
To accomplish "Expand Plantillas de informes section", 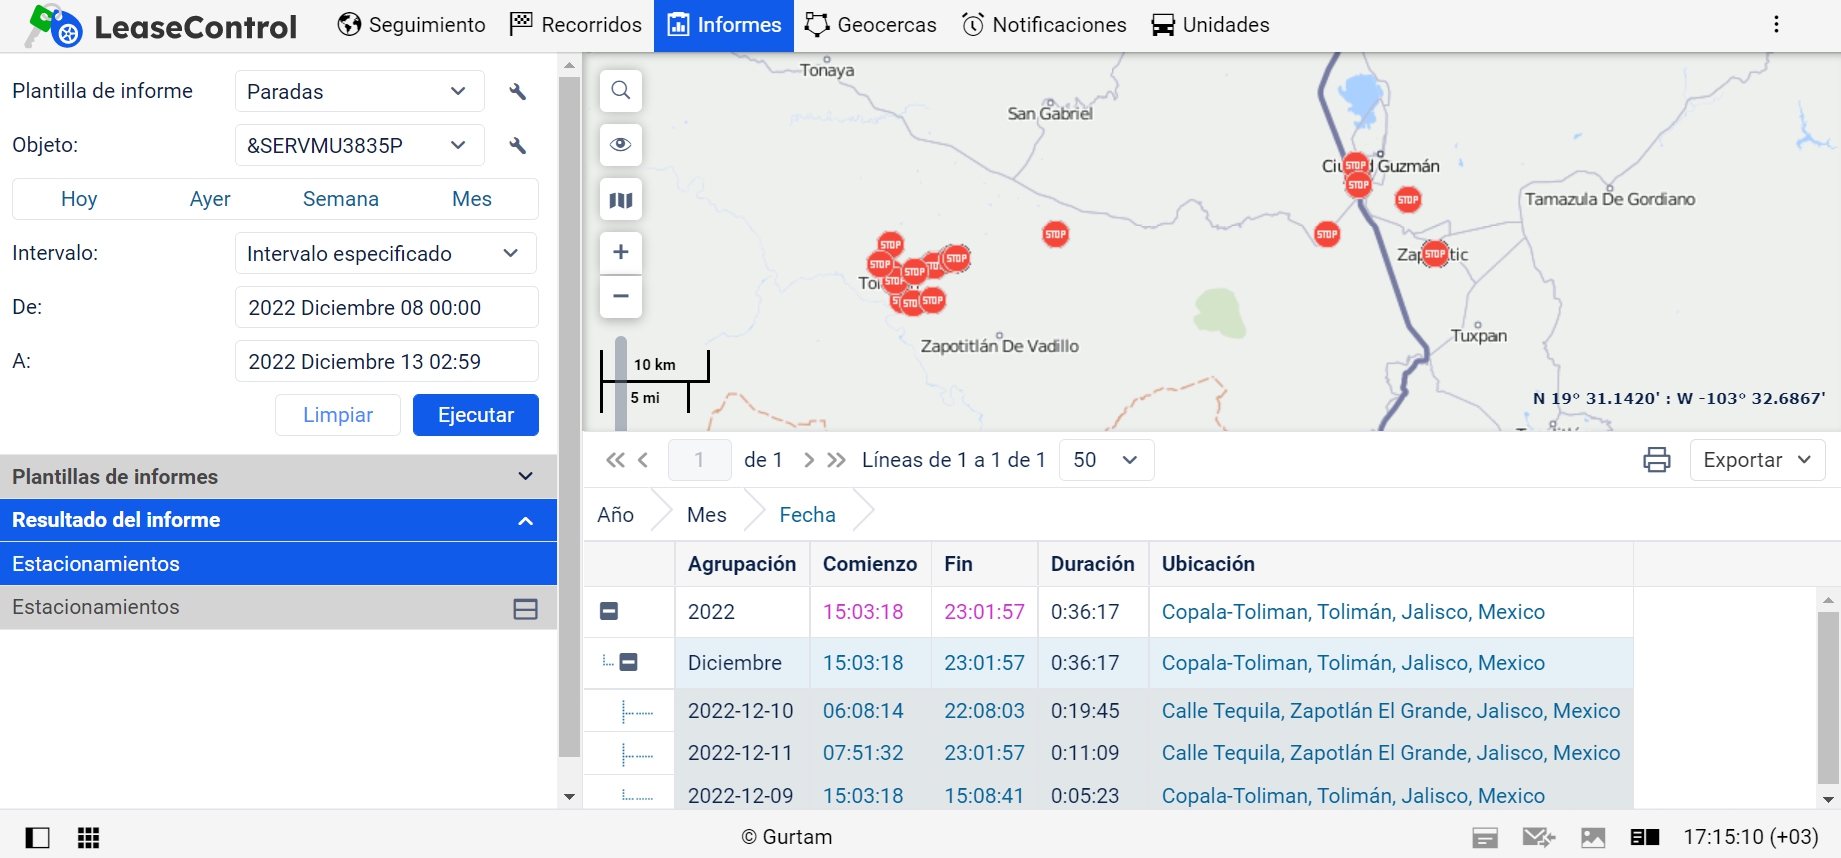I will pos(525,477).
